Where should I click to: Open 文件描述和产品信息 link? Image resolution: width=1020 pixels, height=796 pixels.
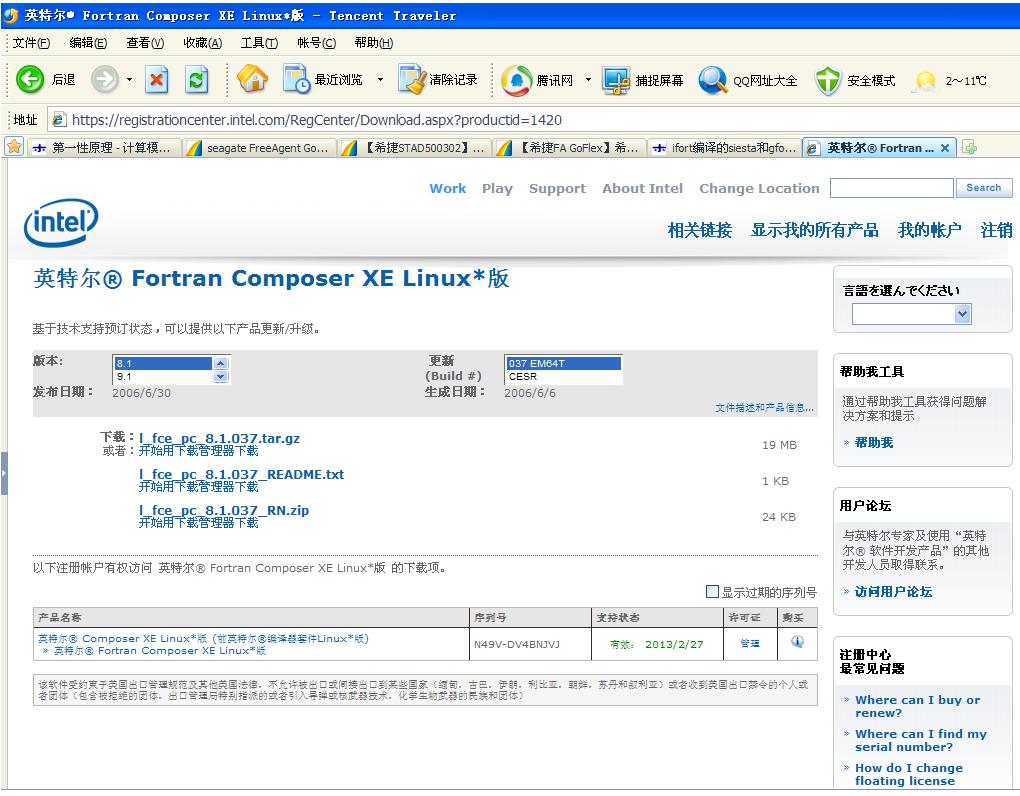pyautogui.click(x=764, y=408)
